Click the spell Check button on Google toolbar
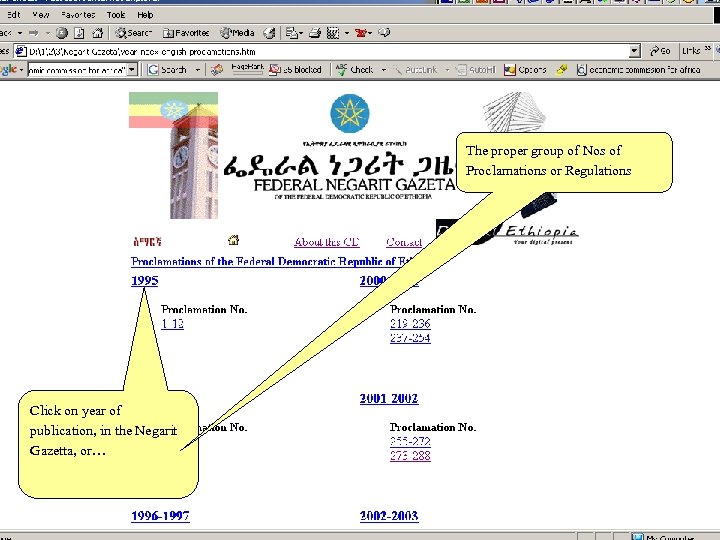 tap(354, 70)
